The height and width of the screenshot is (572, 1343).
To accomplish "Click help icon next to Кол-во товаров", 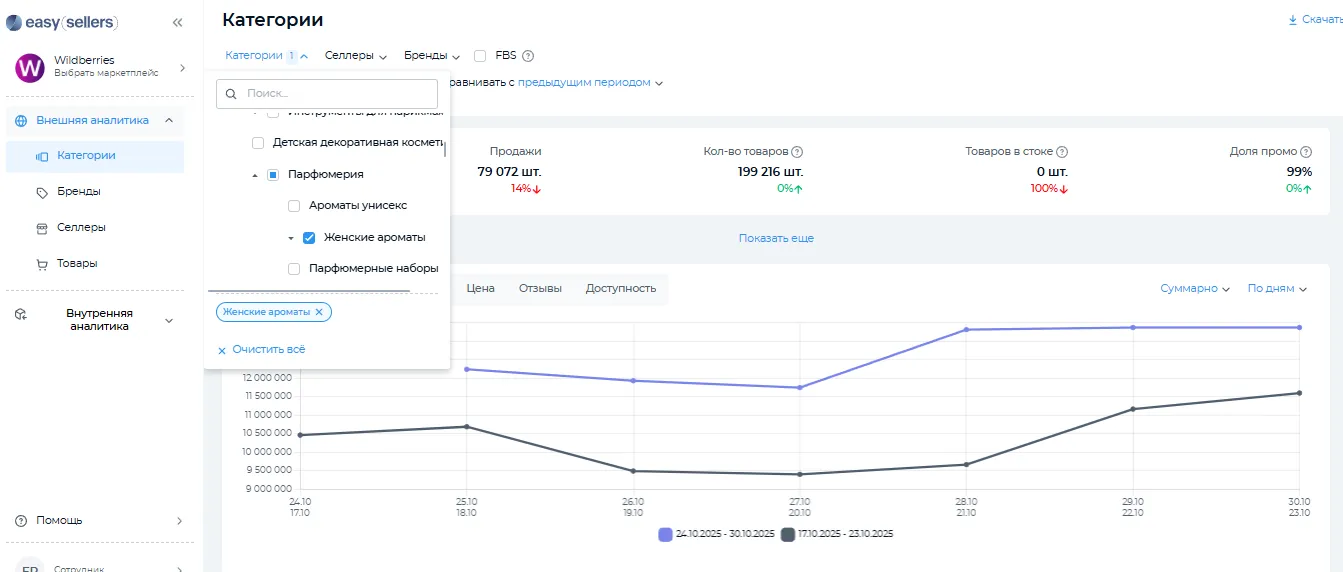I will 797,152.
